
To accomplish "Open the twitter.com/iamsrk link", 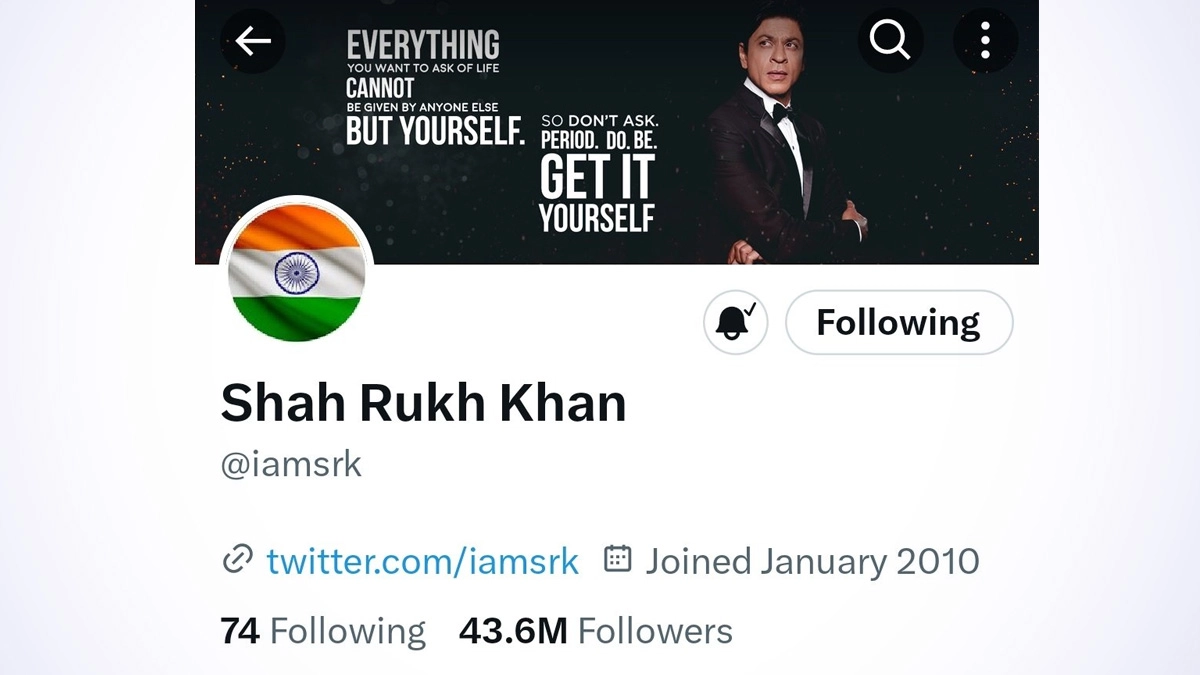I will (422, 560).
